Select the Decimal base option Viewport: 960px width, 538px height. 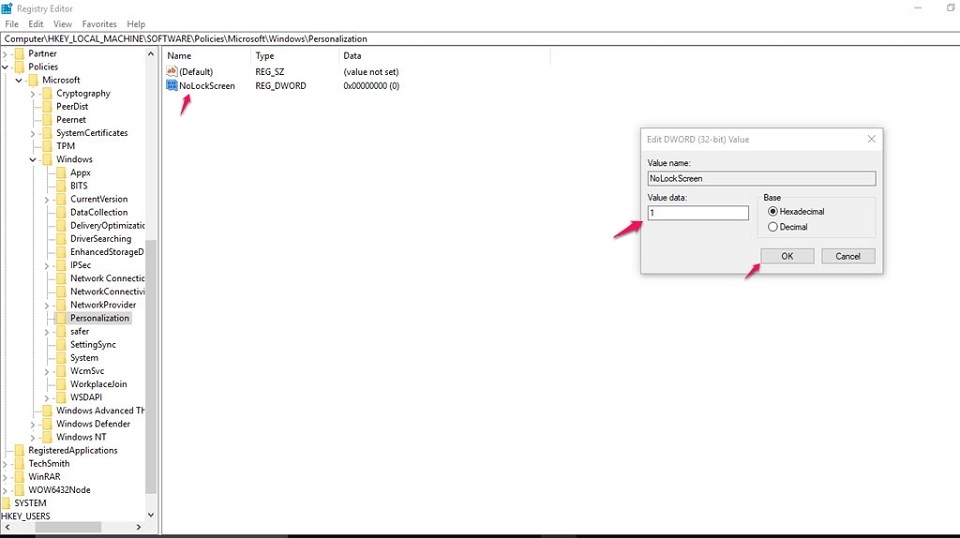773,226
